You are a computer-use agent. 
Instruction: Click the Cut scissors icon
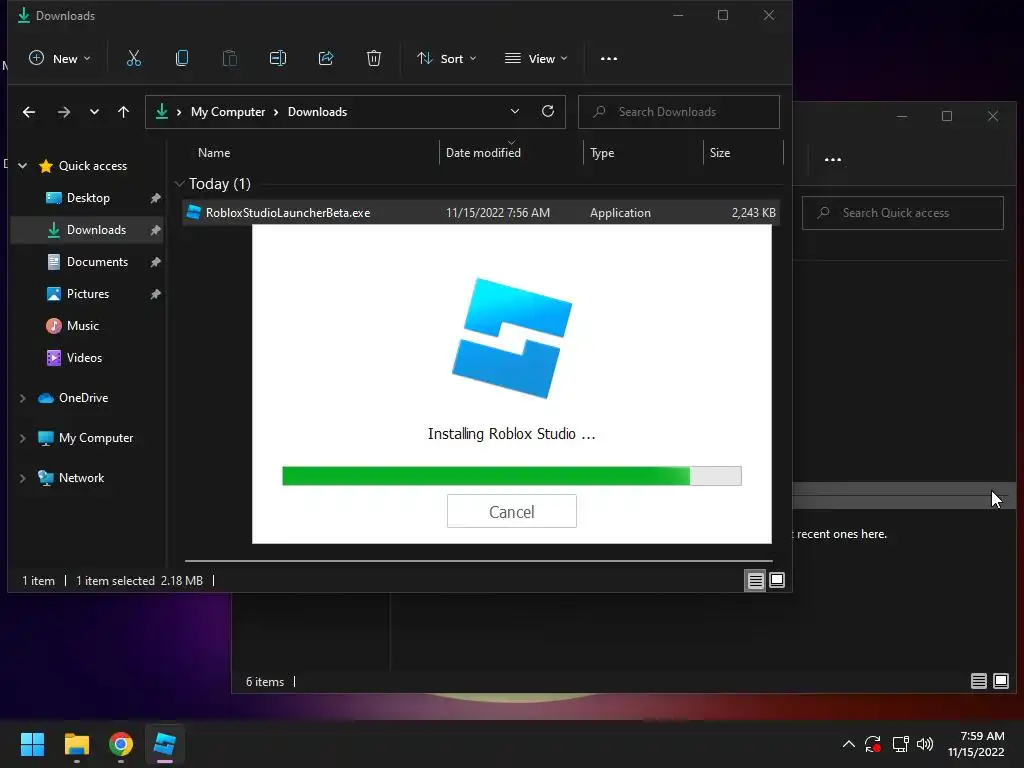point(133,59)
